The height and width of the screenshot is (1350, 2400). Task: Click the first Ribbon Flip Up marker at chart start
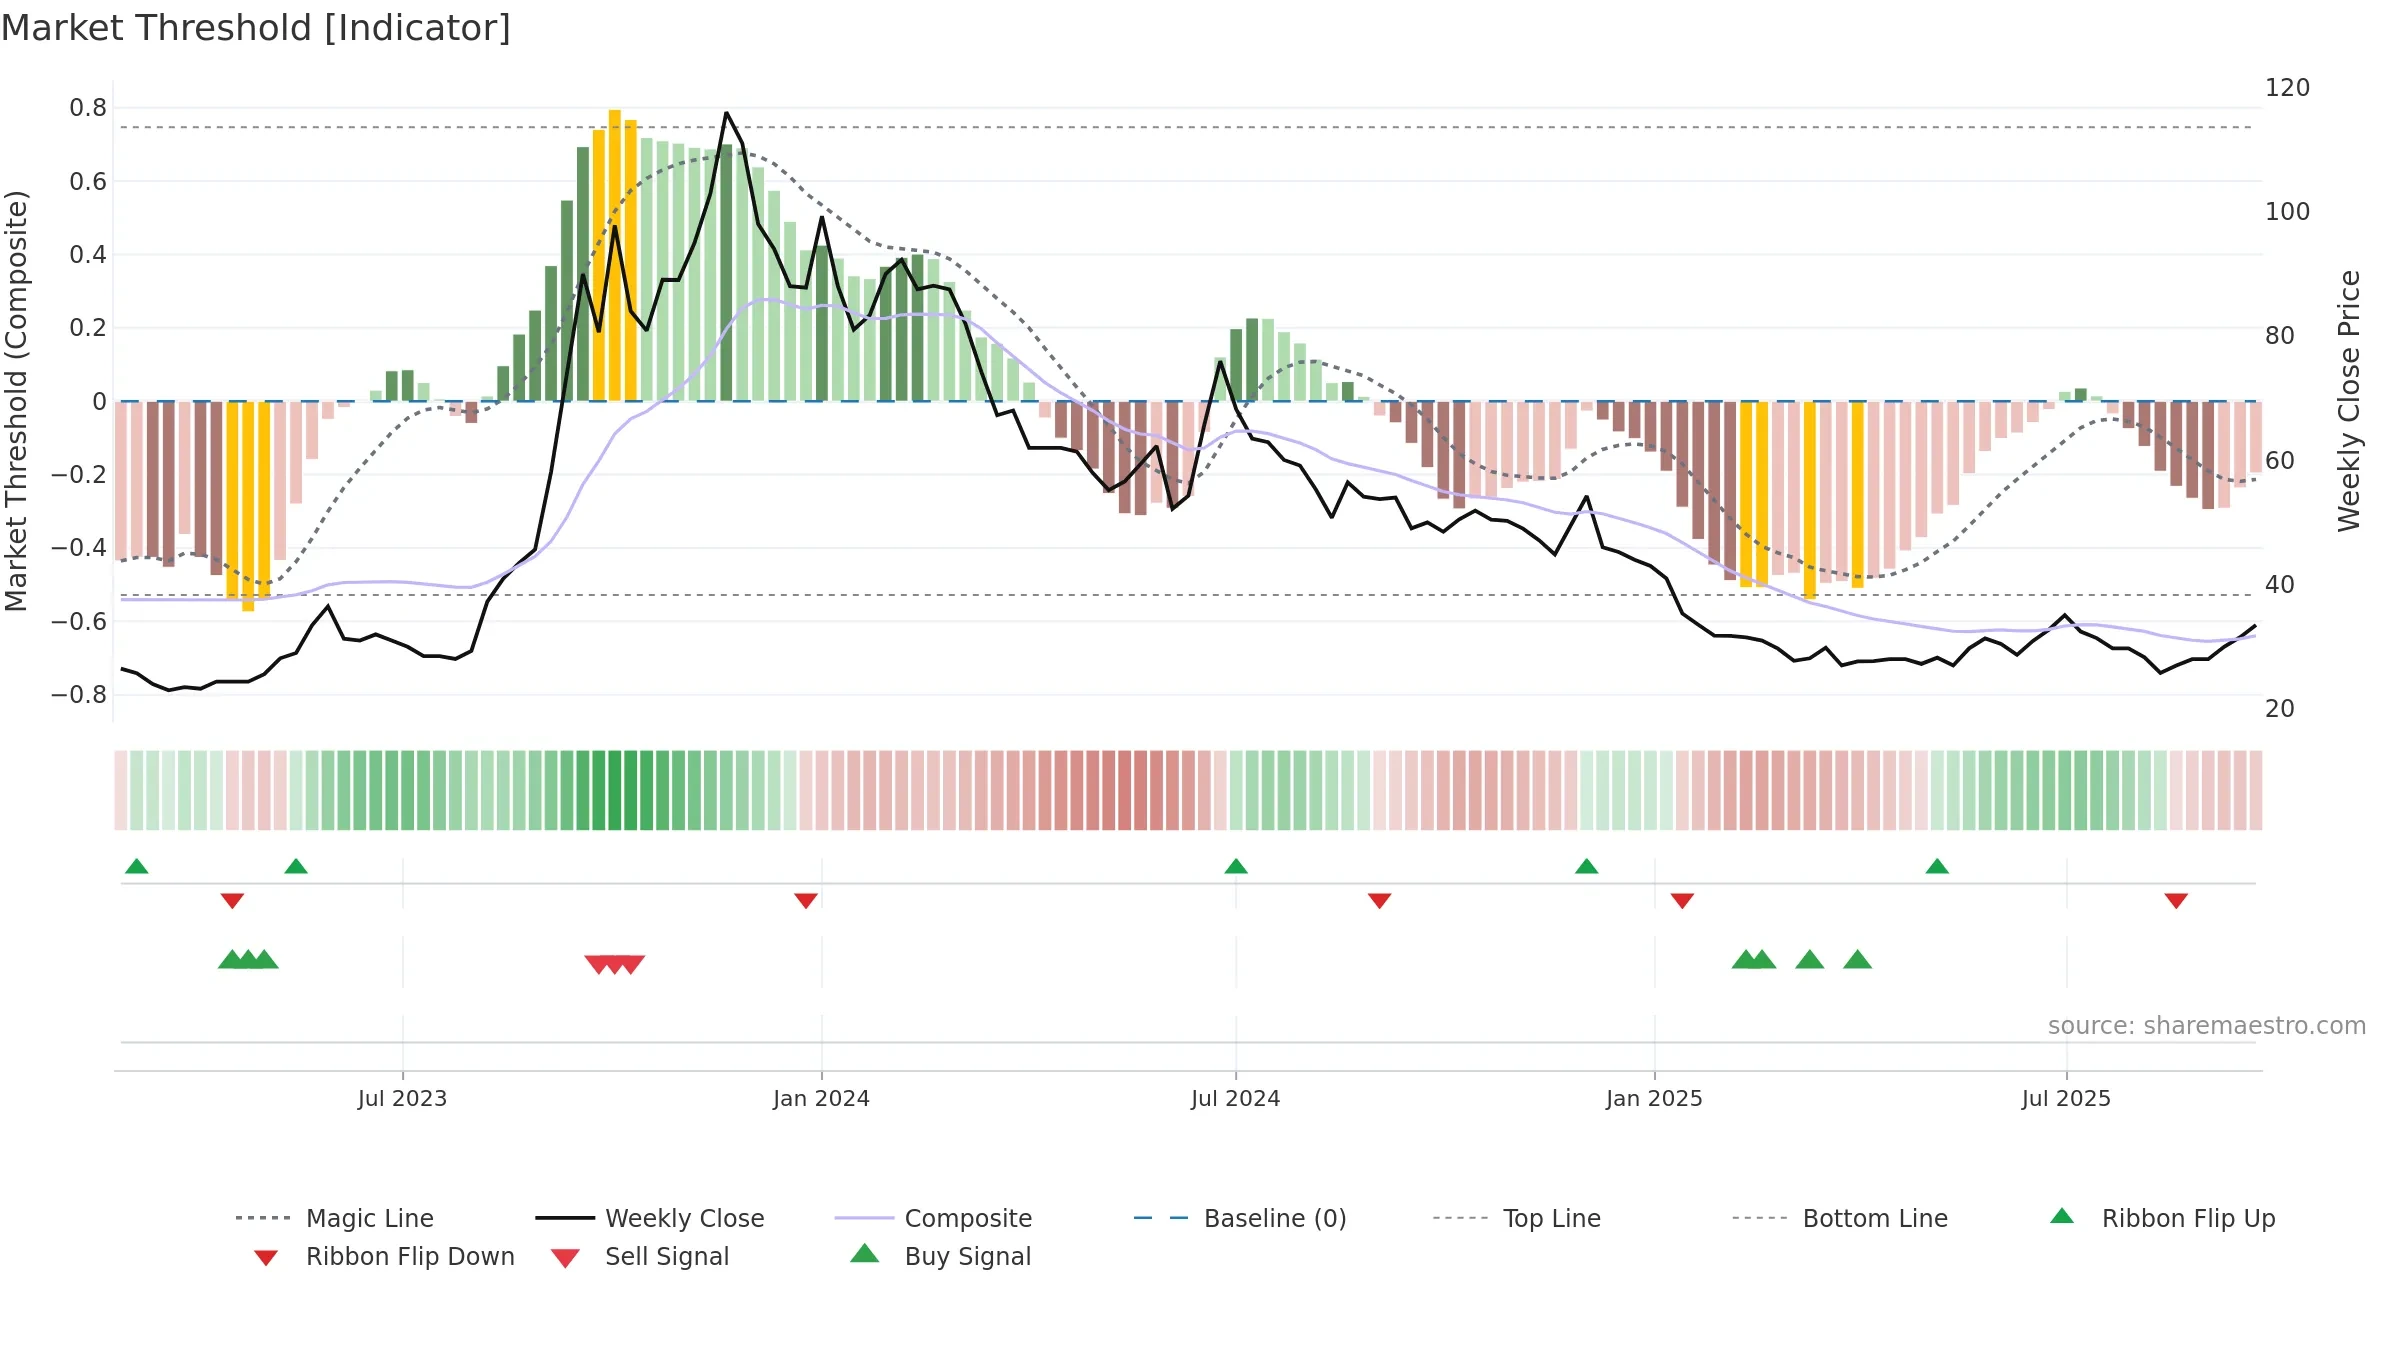(x=137, y=866)
